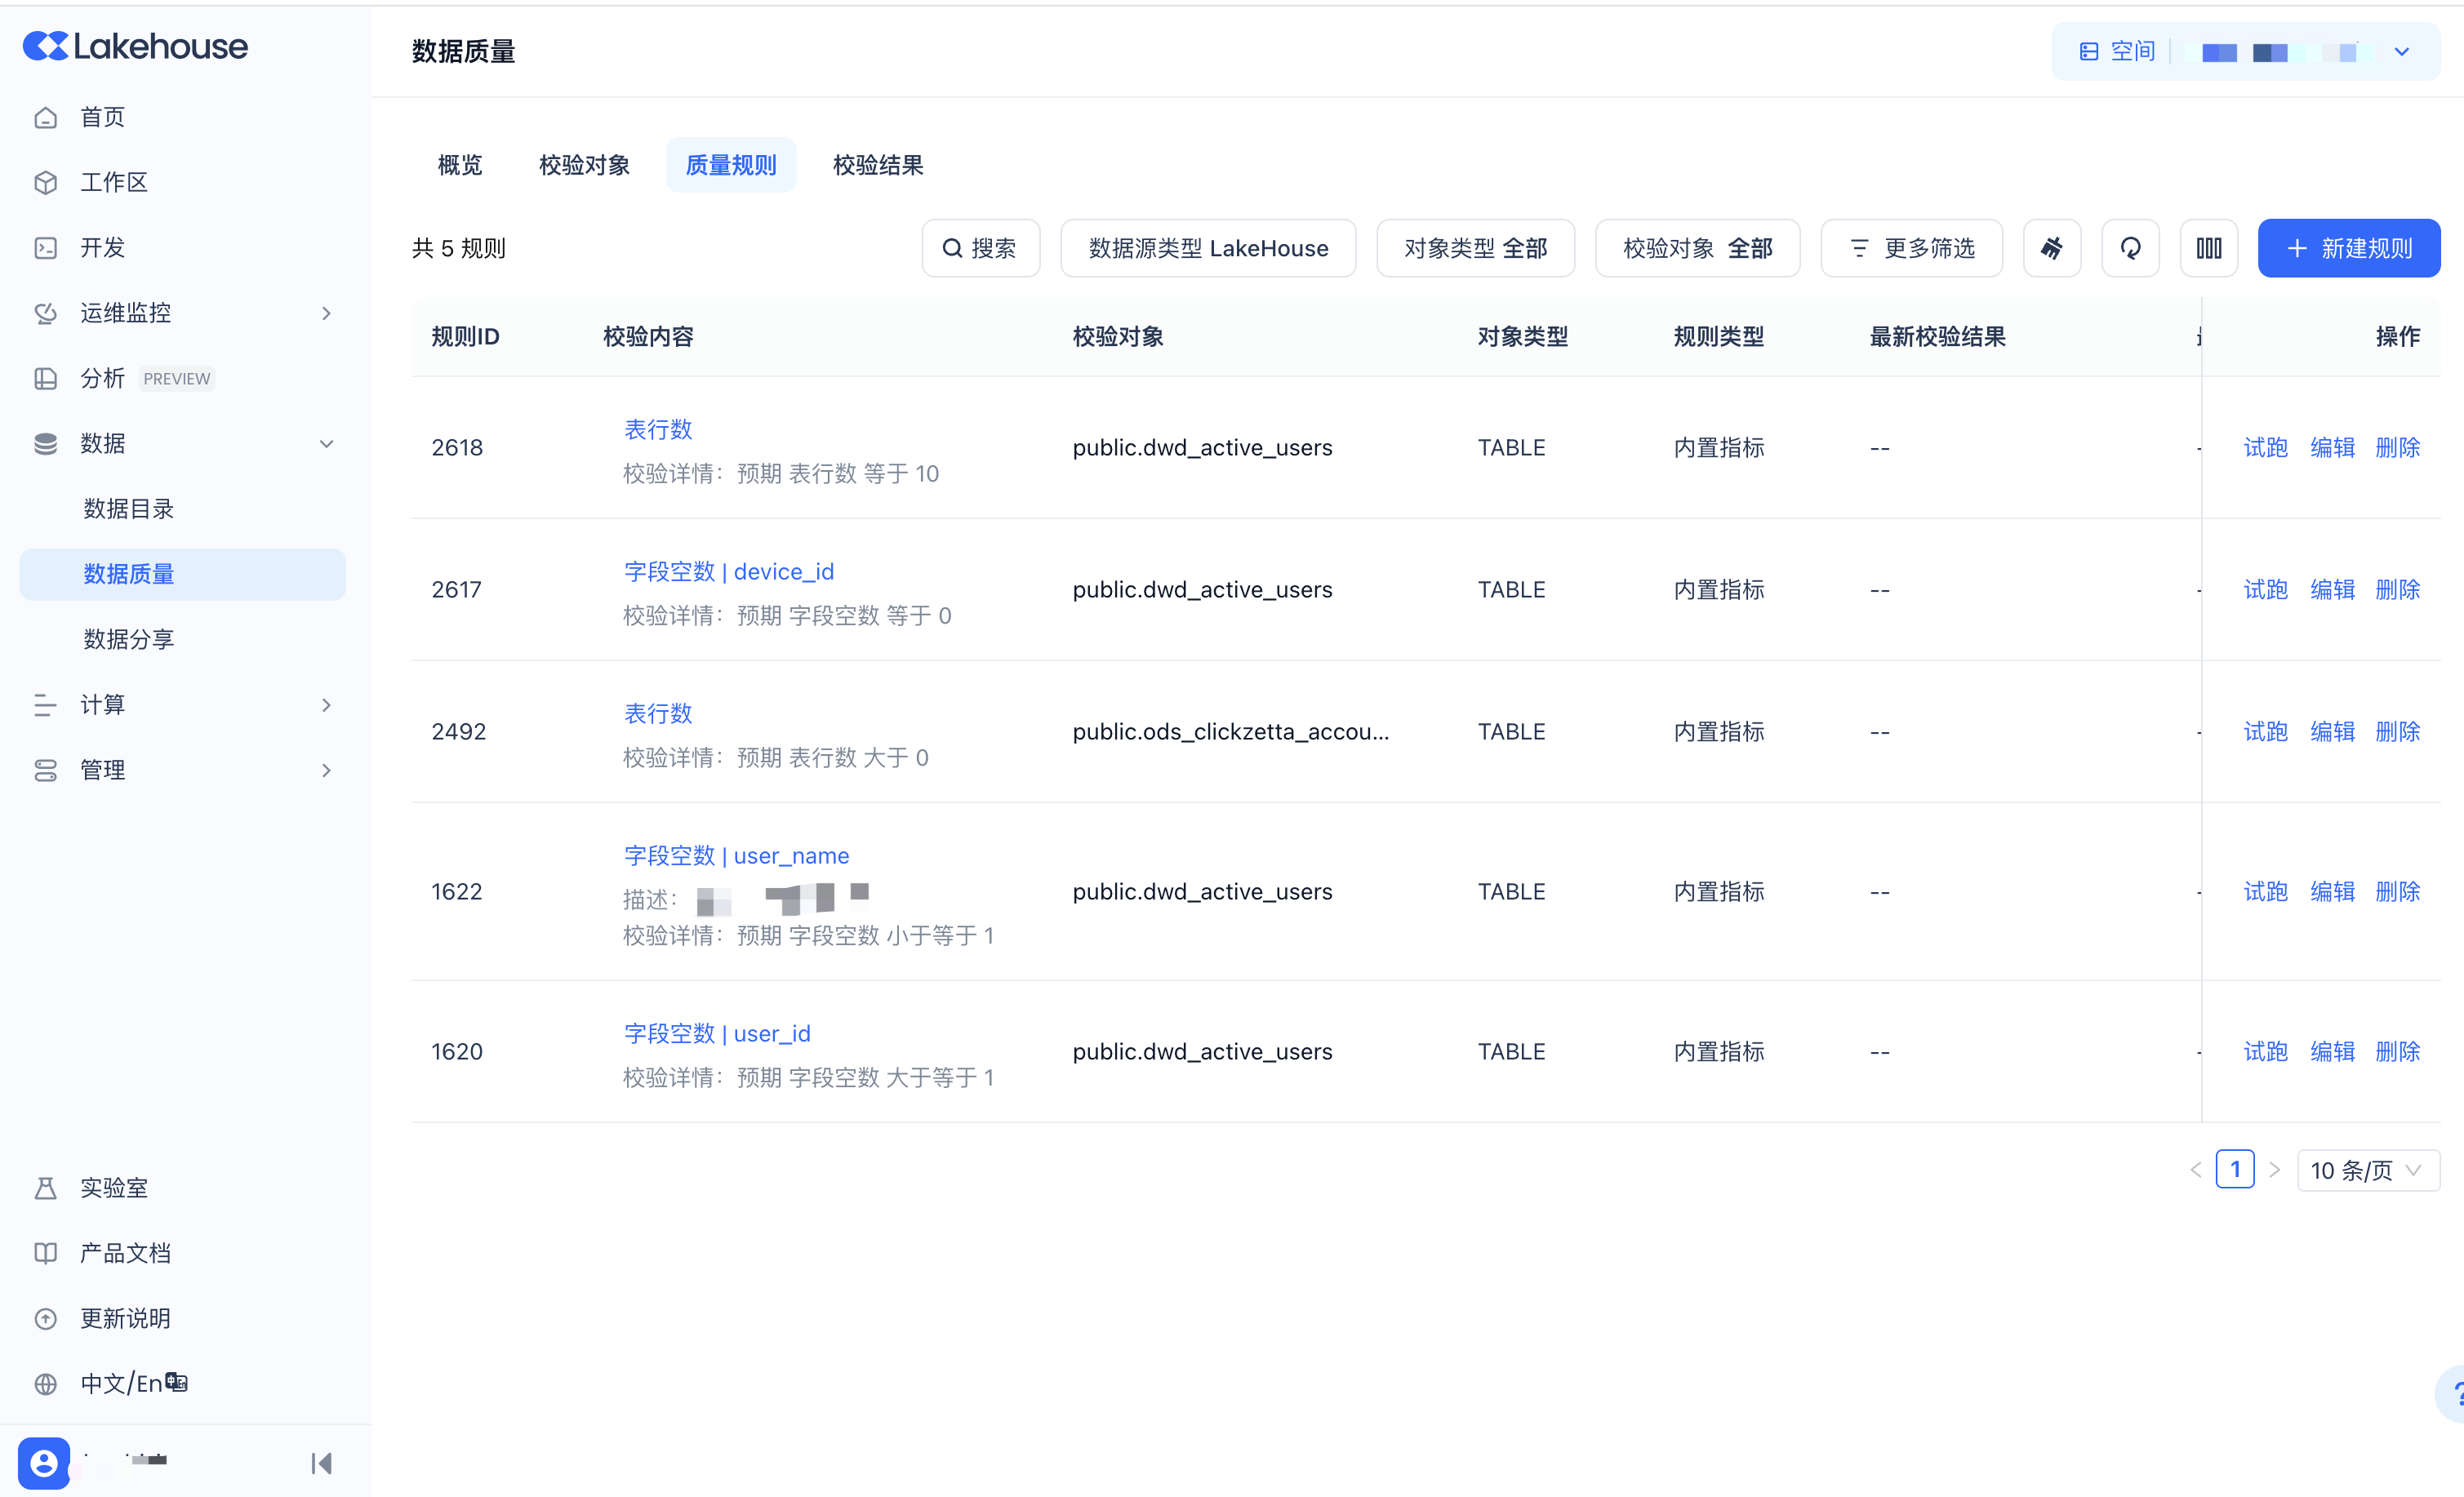Go to 首页 home

click(x=102, y=117)
